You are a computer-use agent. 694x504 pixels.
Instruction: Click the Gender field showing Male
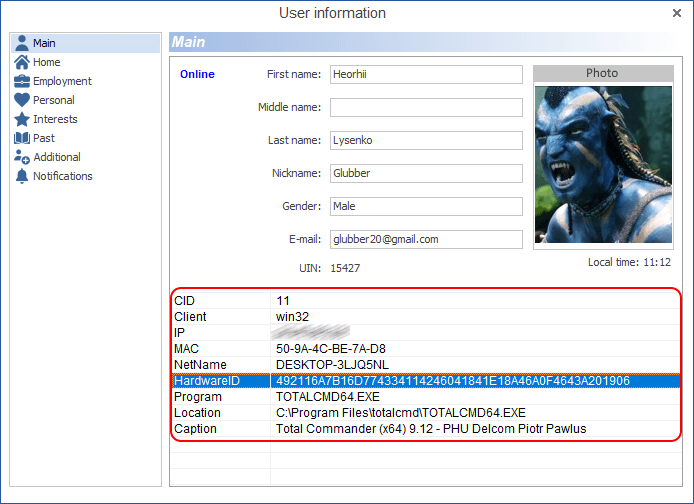tap(426, 206)
